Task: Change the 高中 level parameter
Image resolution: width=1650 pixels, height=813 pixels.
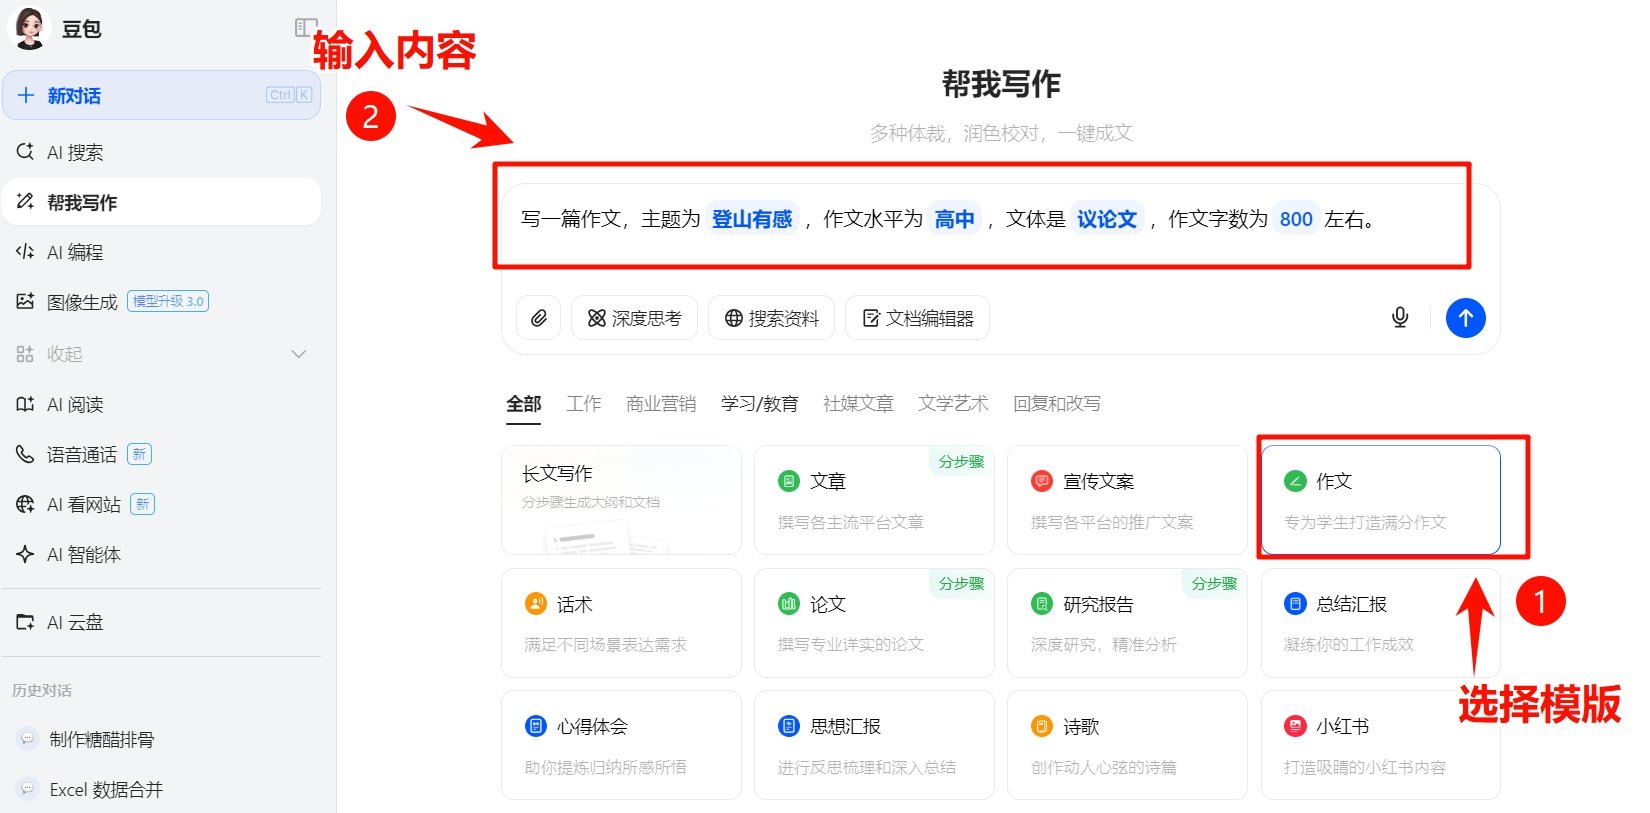Action: (x=954, y=219)
